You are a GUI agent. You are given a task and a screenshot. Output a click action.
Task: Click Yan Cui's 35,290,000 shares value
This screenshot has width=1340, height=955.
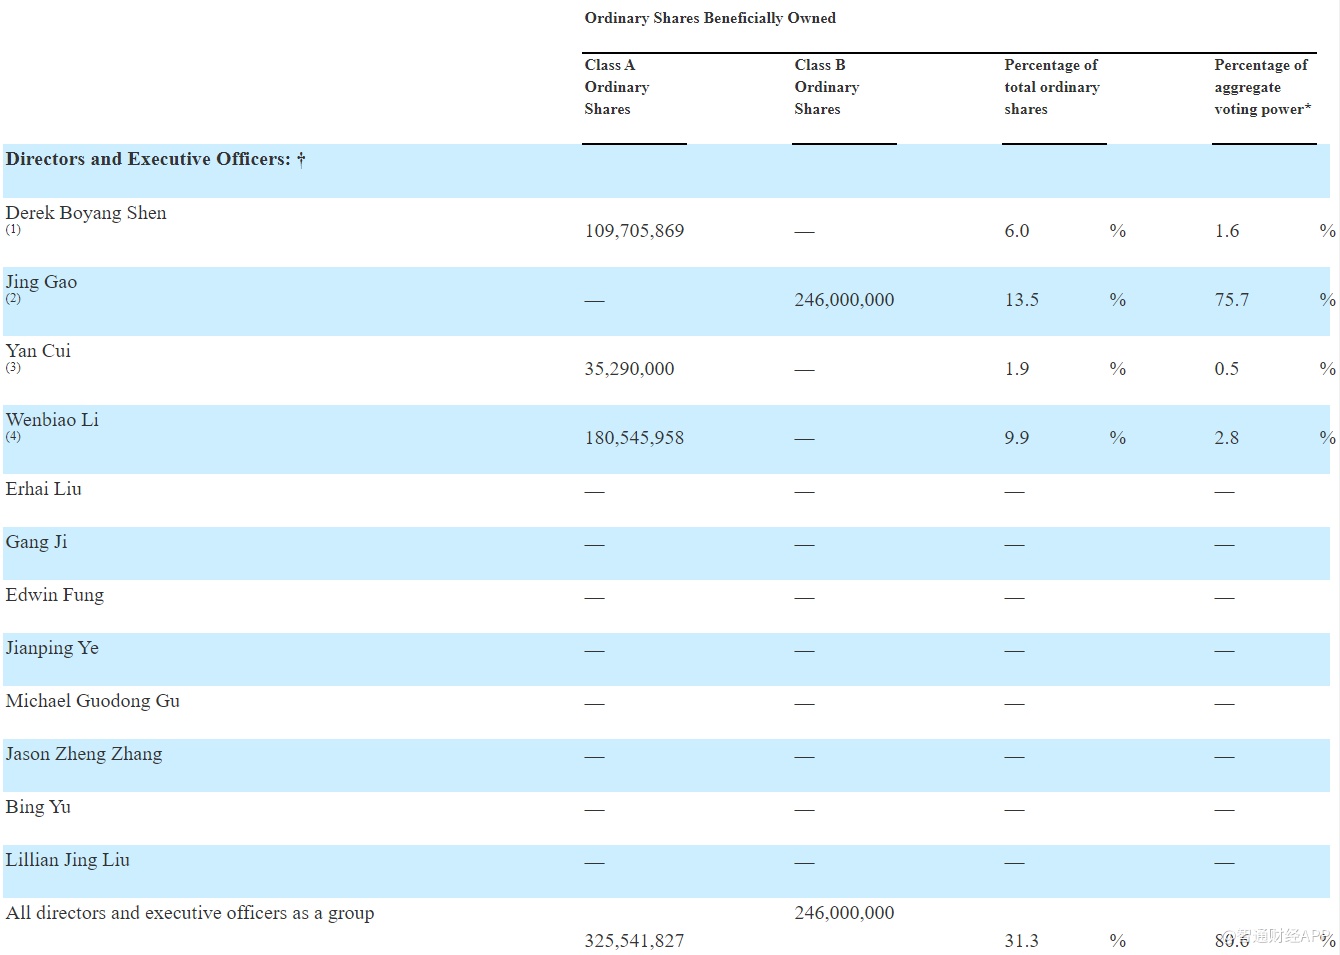629,369
